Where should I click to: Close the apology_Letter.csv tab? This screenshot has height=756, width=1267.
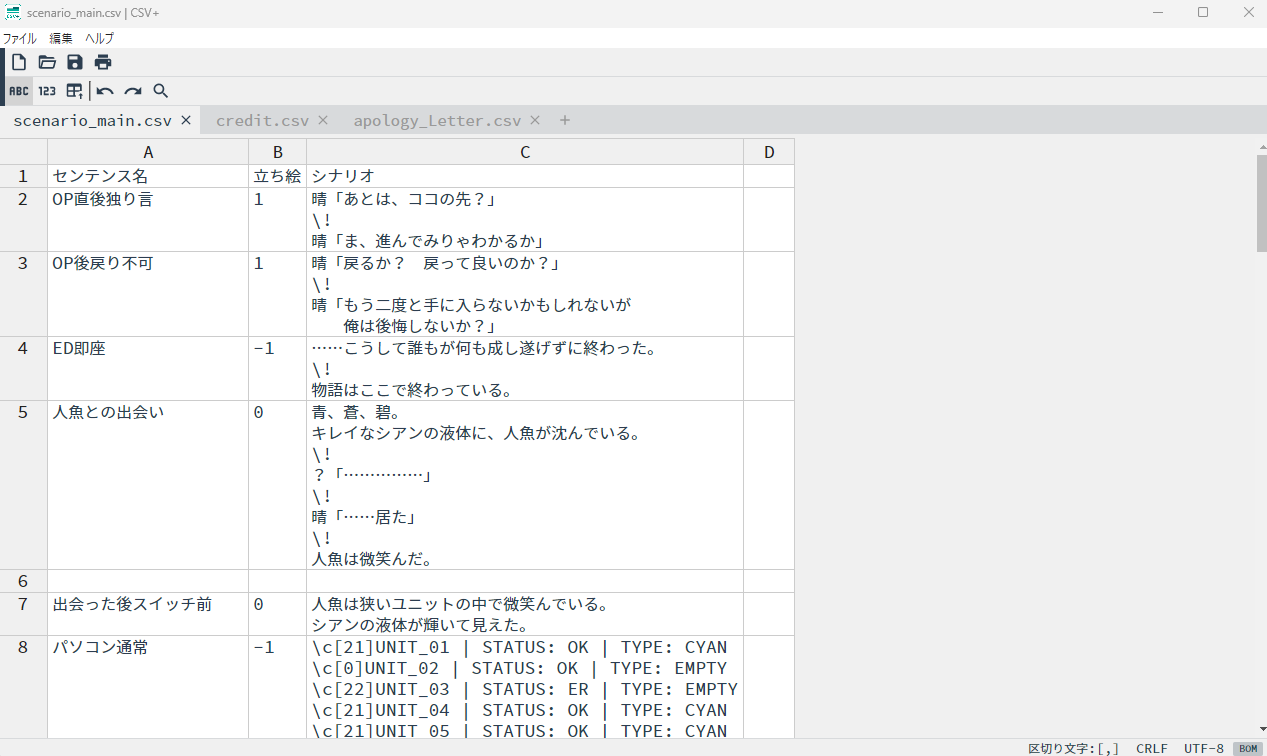pos(535,120)
